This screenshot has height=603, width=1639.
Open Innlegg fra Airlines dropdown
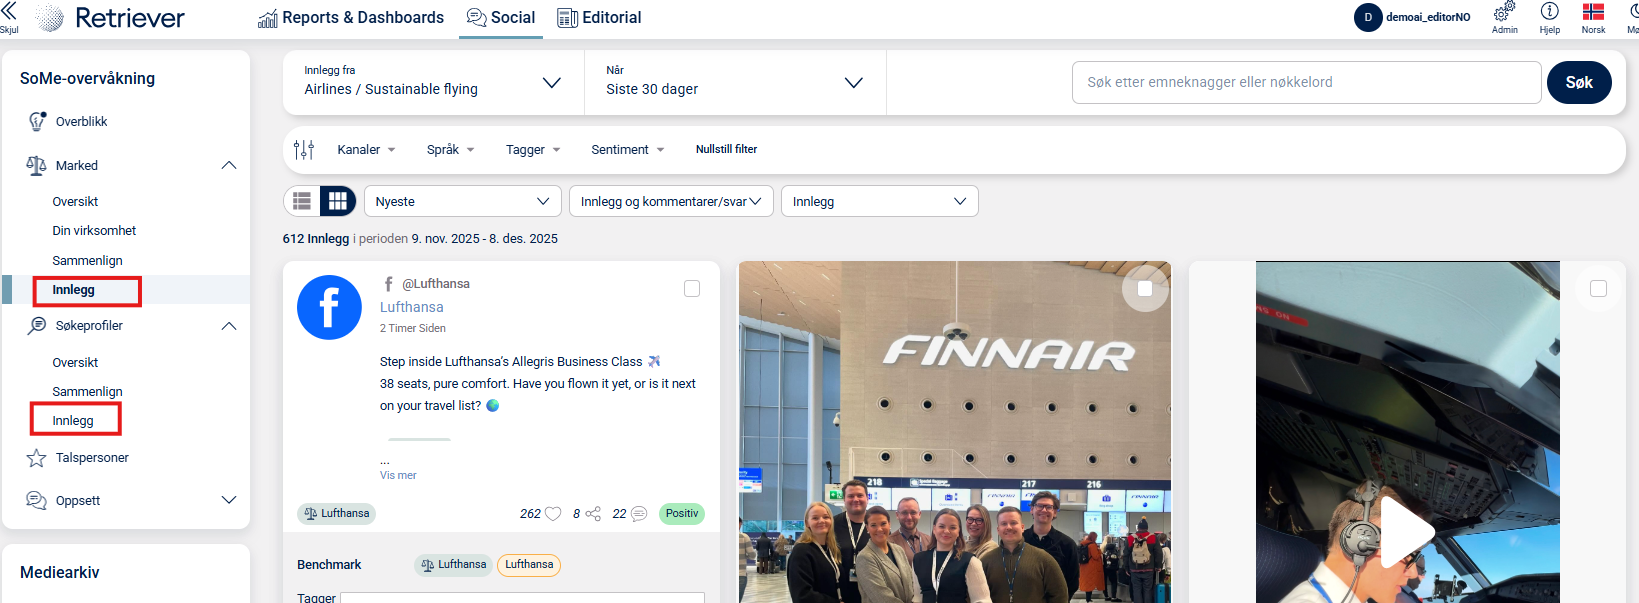pos(433,82)
